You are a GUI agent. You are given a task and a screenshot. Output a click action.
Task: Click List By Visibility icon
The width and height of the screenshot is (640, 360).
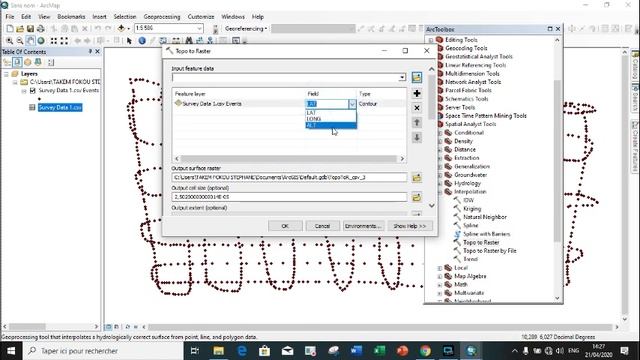[x=27, y=62]
